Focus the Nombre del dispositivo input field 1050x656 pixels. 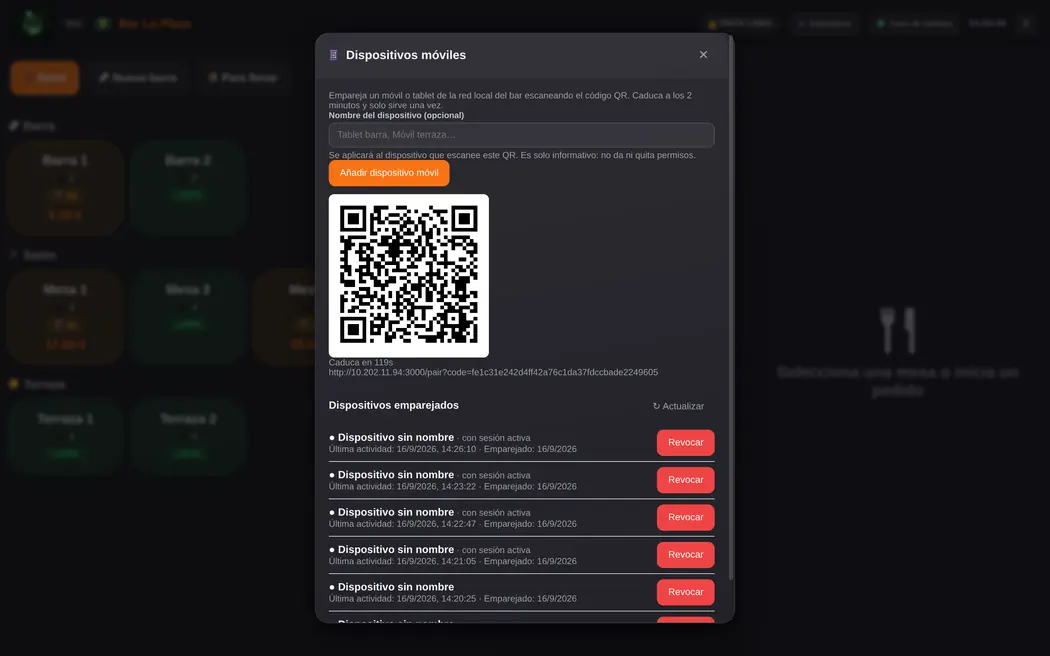[521, 135]
